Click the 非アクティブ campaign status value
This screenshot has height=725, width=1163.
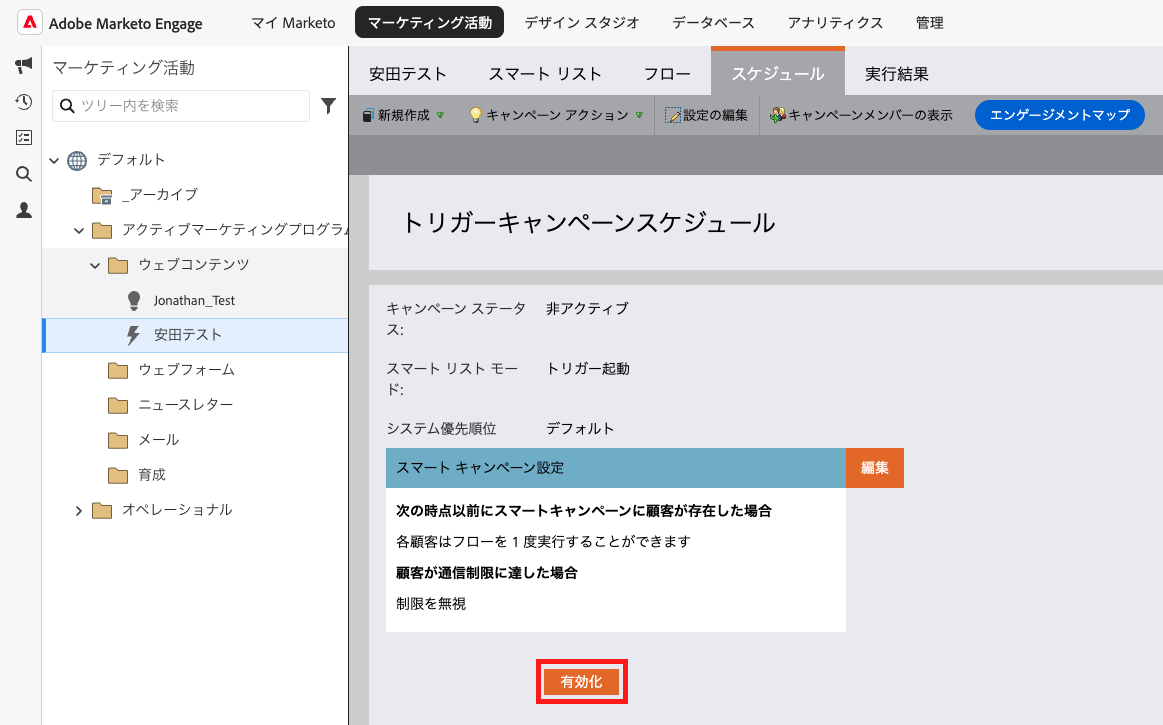587,309
